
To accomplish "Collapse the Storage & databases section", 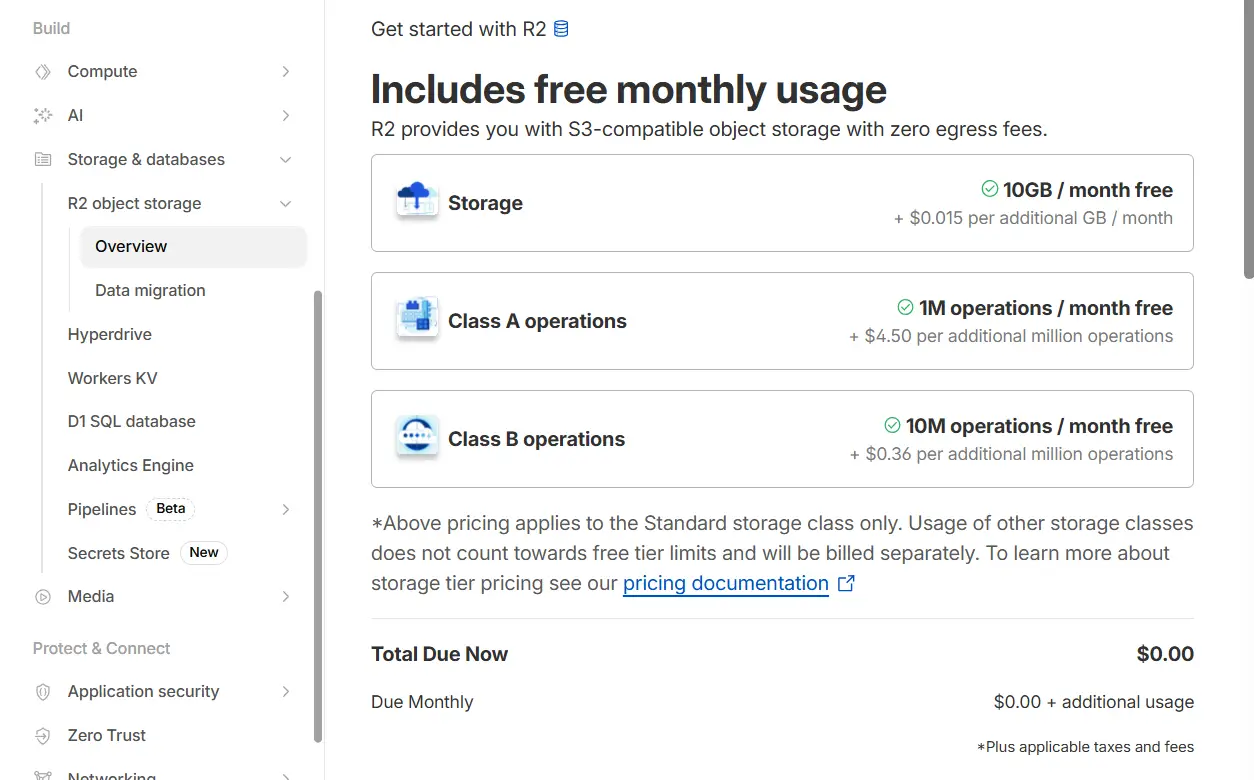I will click(x=286, y=160).
